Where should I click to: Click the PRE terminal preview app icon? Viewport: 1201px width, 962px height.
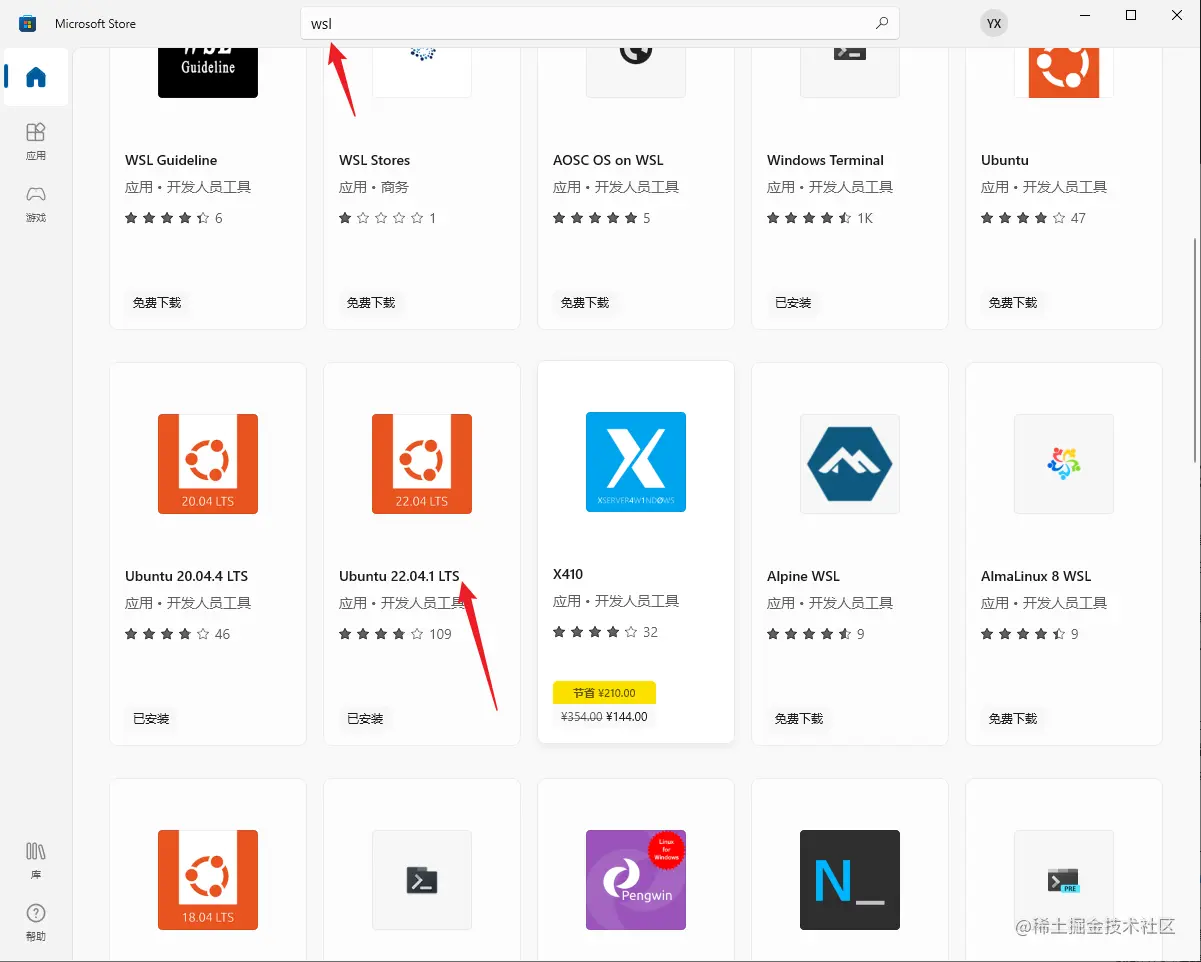point(1064,880)
